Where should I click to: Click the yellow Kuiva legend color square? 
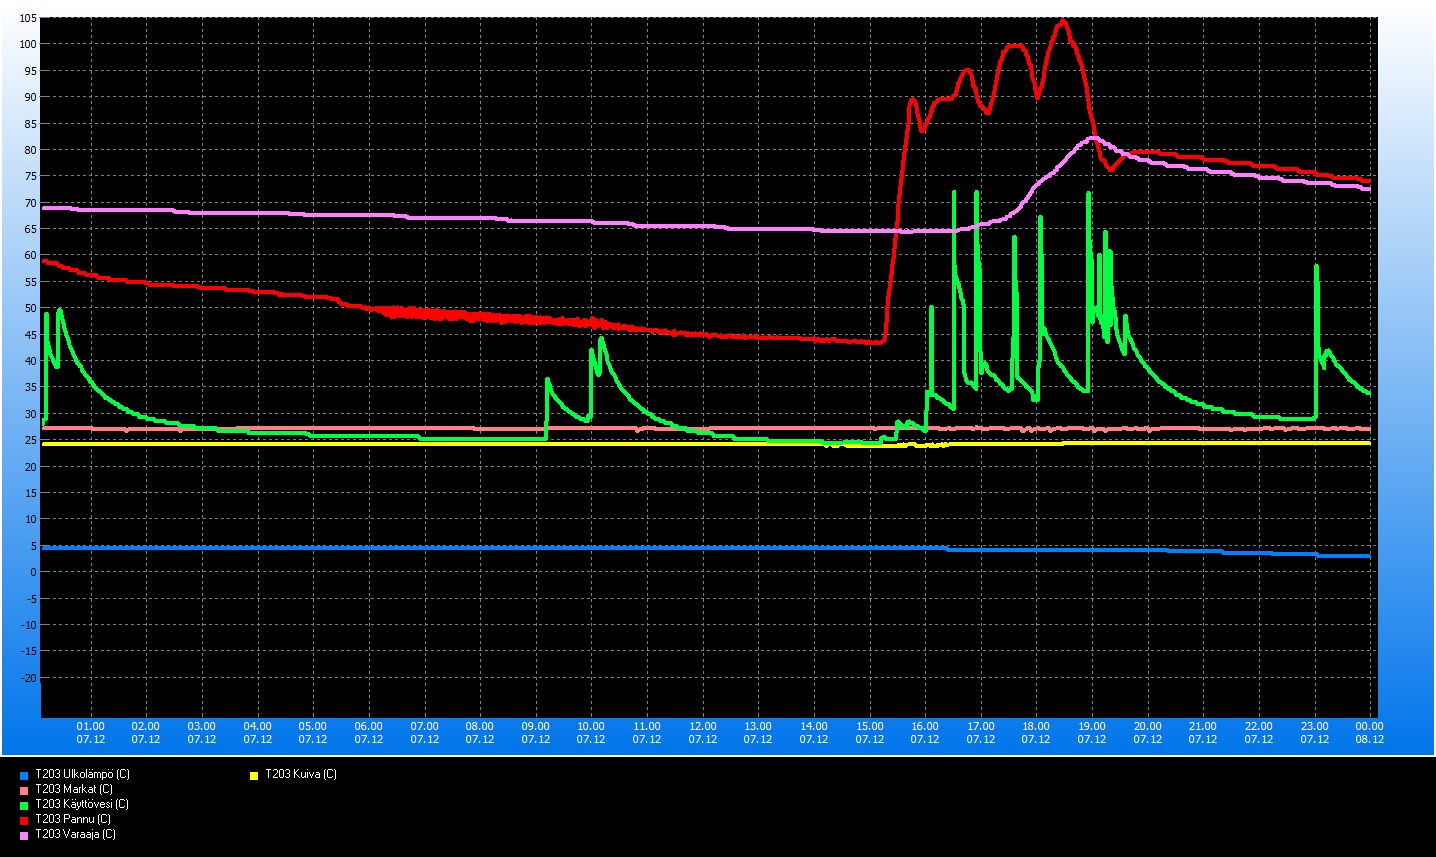pyautogui.click(x=254, y=775)
